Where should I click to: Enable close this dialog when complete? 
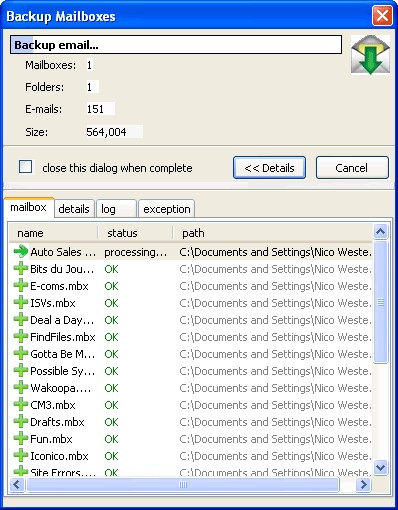tap(26, 167)
